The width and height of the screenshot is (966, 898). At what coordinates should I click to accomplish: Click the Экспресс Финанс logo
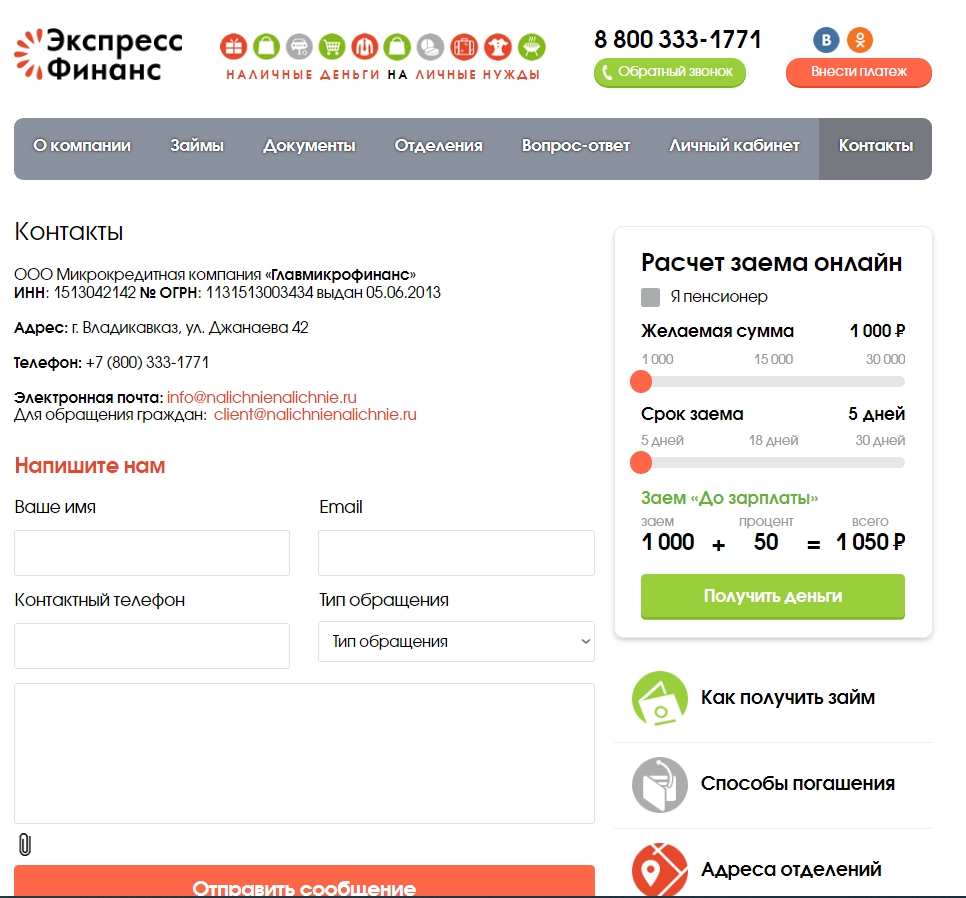coord(99,54)
